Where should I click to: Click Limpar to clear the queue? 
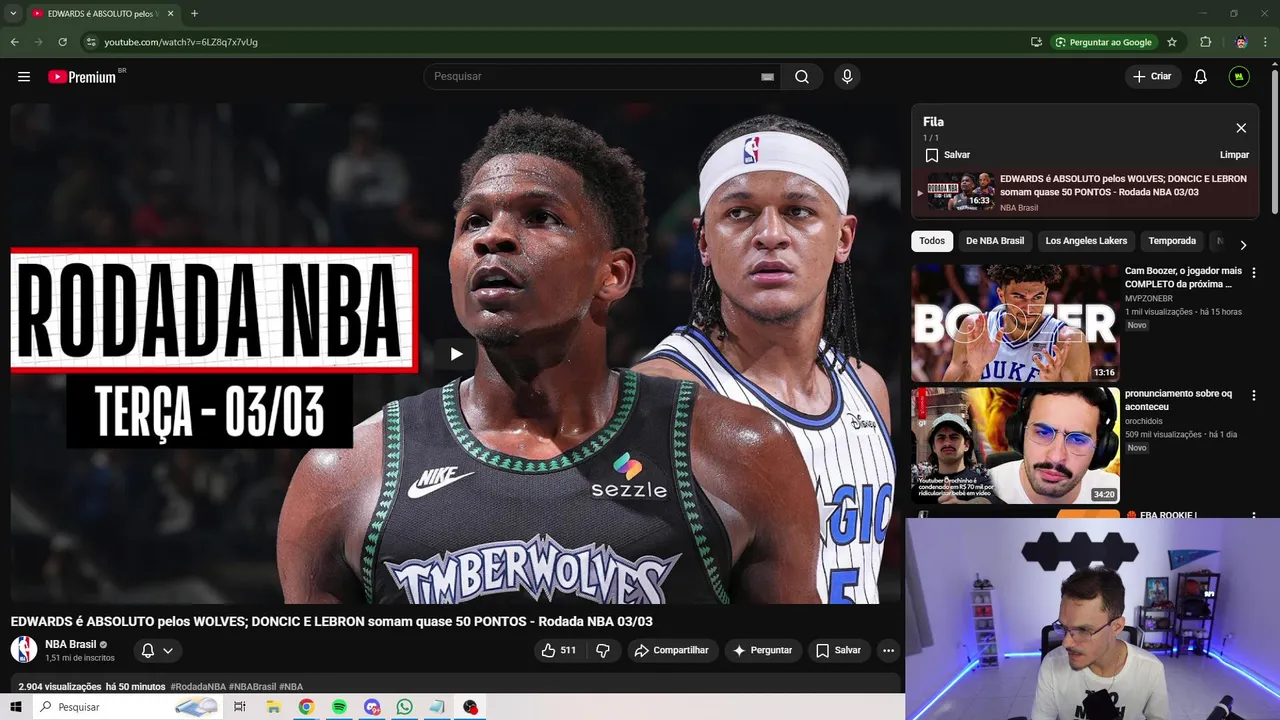1234,155
